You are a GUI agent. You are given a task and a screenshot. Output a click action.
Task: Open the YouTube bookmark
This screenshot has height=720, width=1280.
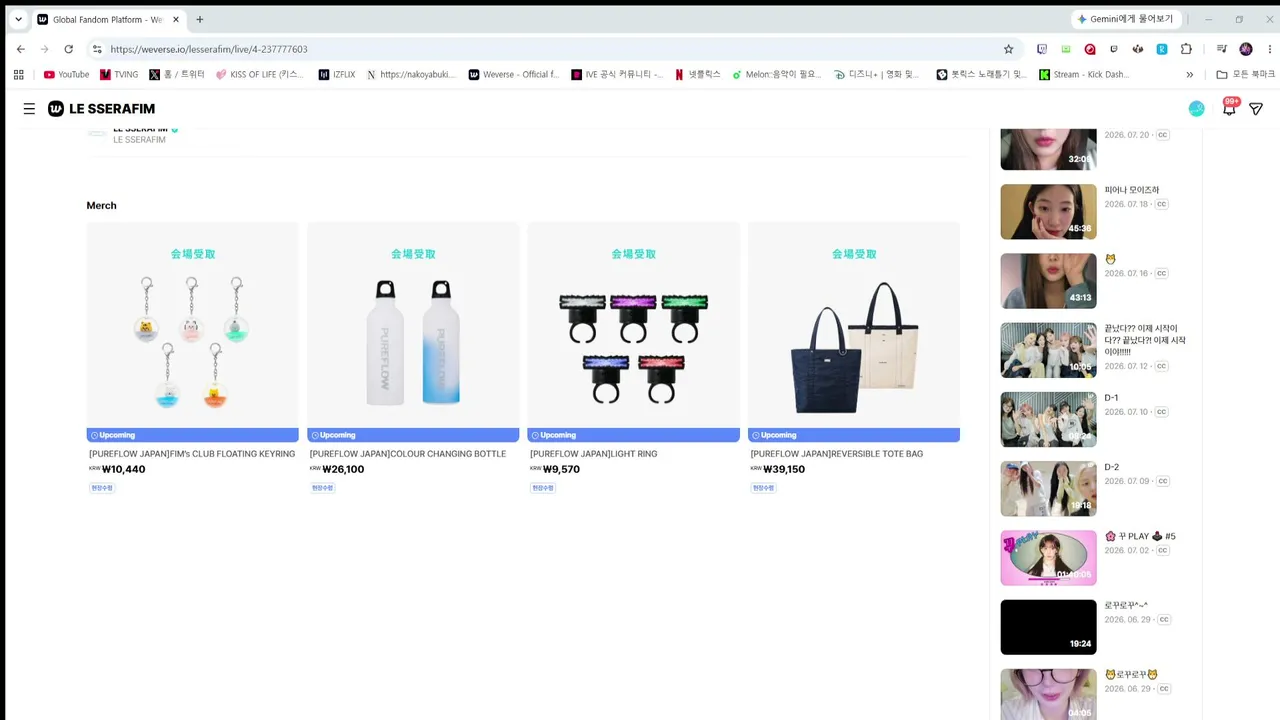click(x=66, y=74)
